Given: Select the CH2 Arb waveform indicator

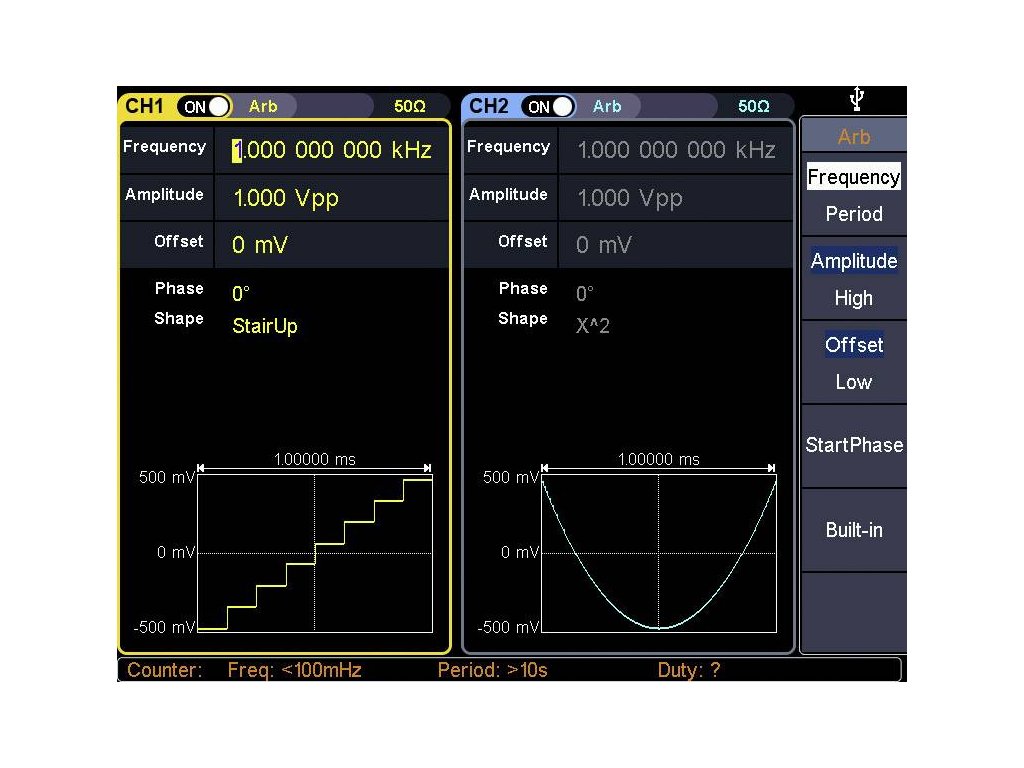Looking at the screenshot, I should point(607,106).
